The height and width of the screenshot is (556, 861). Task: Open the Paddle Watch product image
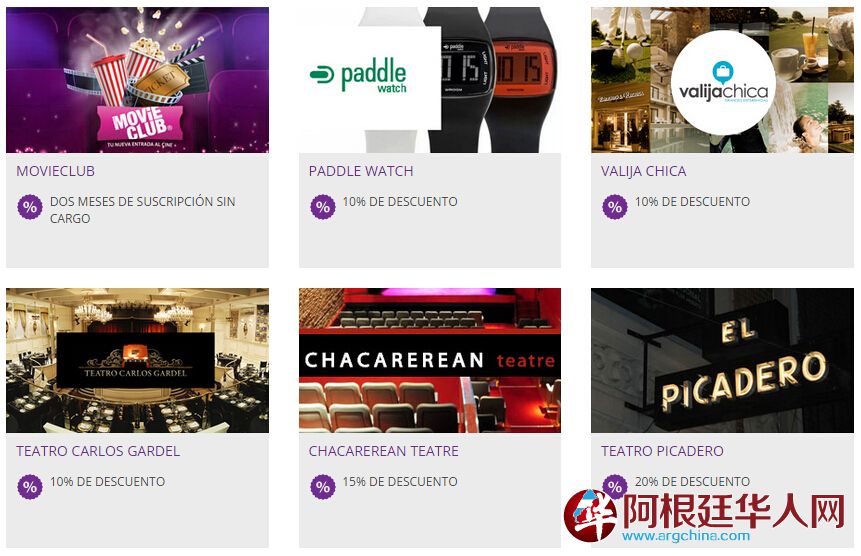[430, 80]
